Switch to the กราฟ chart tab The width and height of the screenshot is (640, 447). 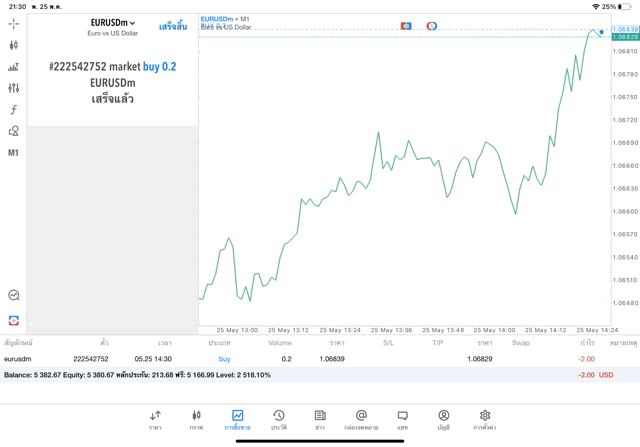196,419
